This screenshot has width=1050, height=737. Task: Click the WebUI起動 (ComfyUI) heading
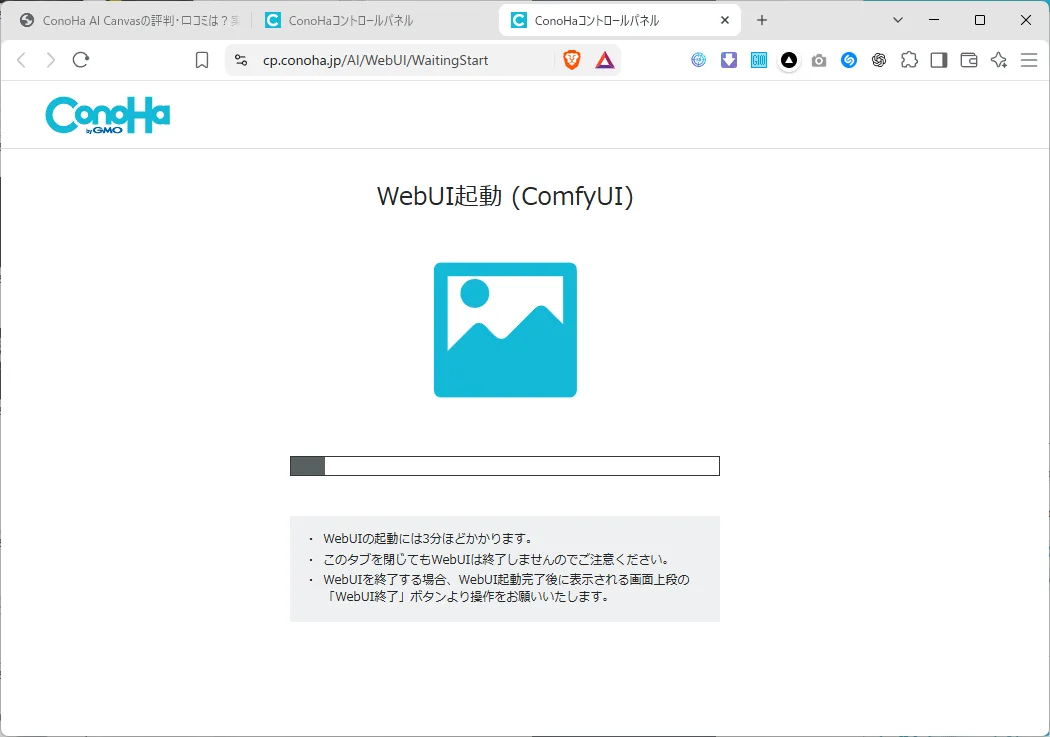click(505, 196)
